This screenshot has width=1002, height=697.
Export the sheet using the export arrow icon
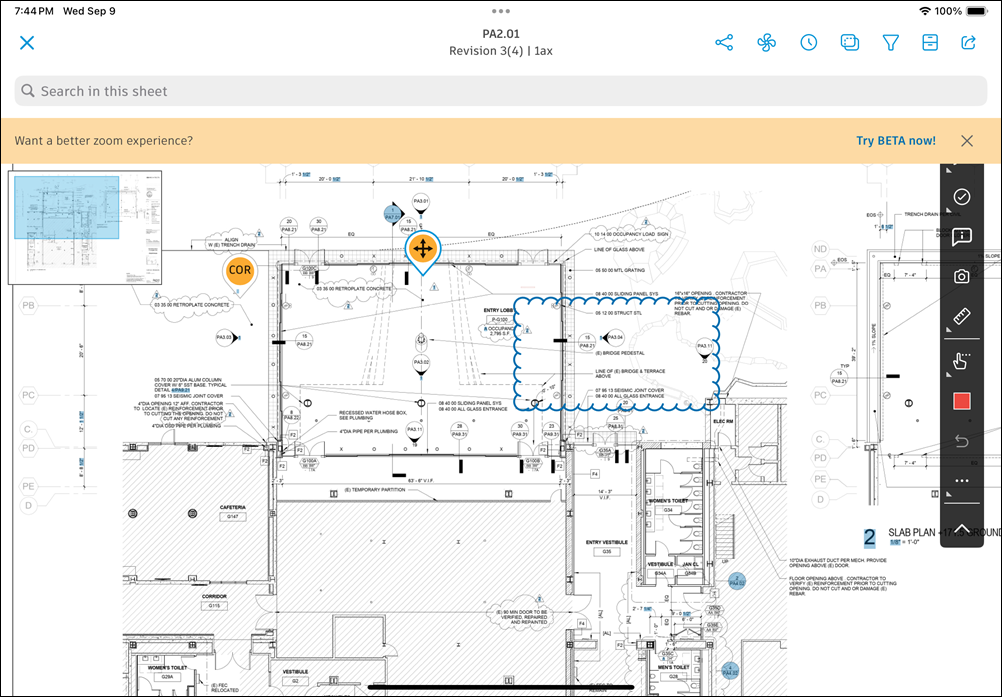coord(969,43)
